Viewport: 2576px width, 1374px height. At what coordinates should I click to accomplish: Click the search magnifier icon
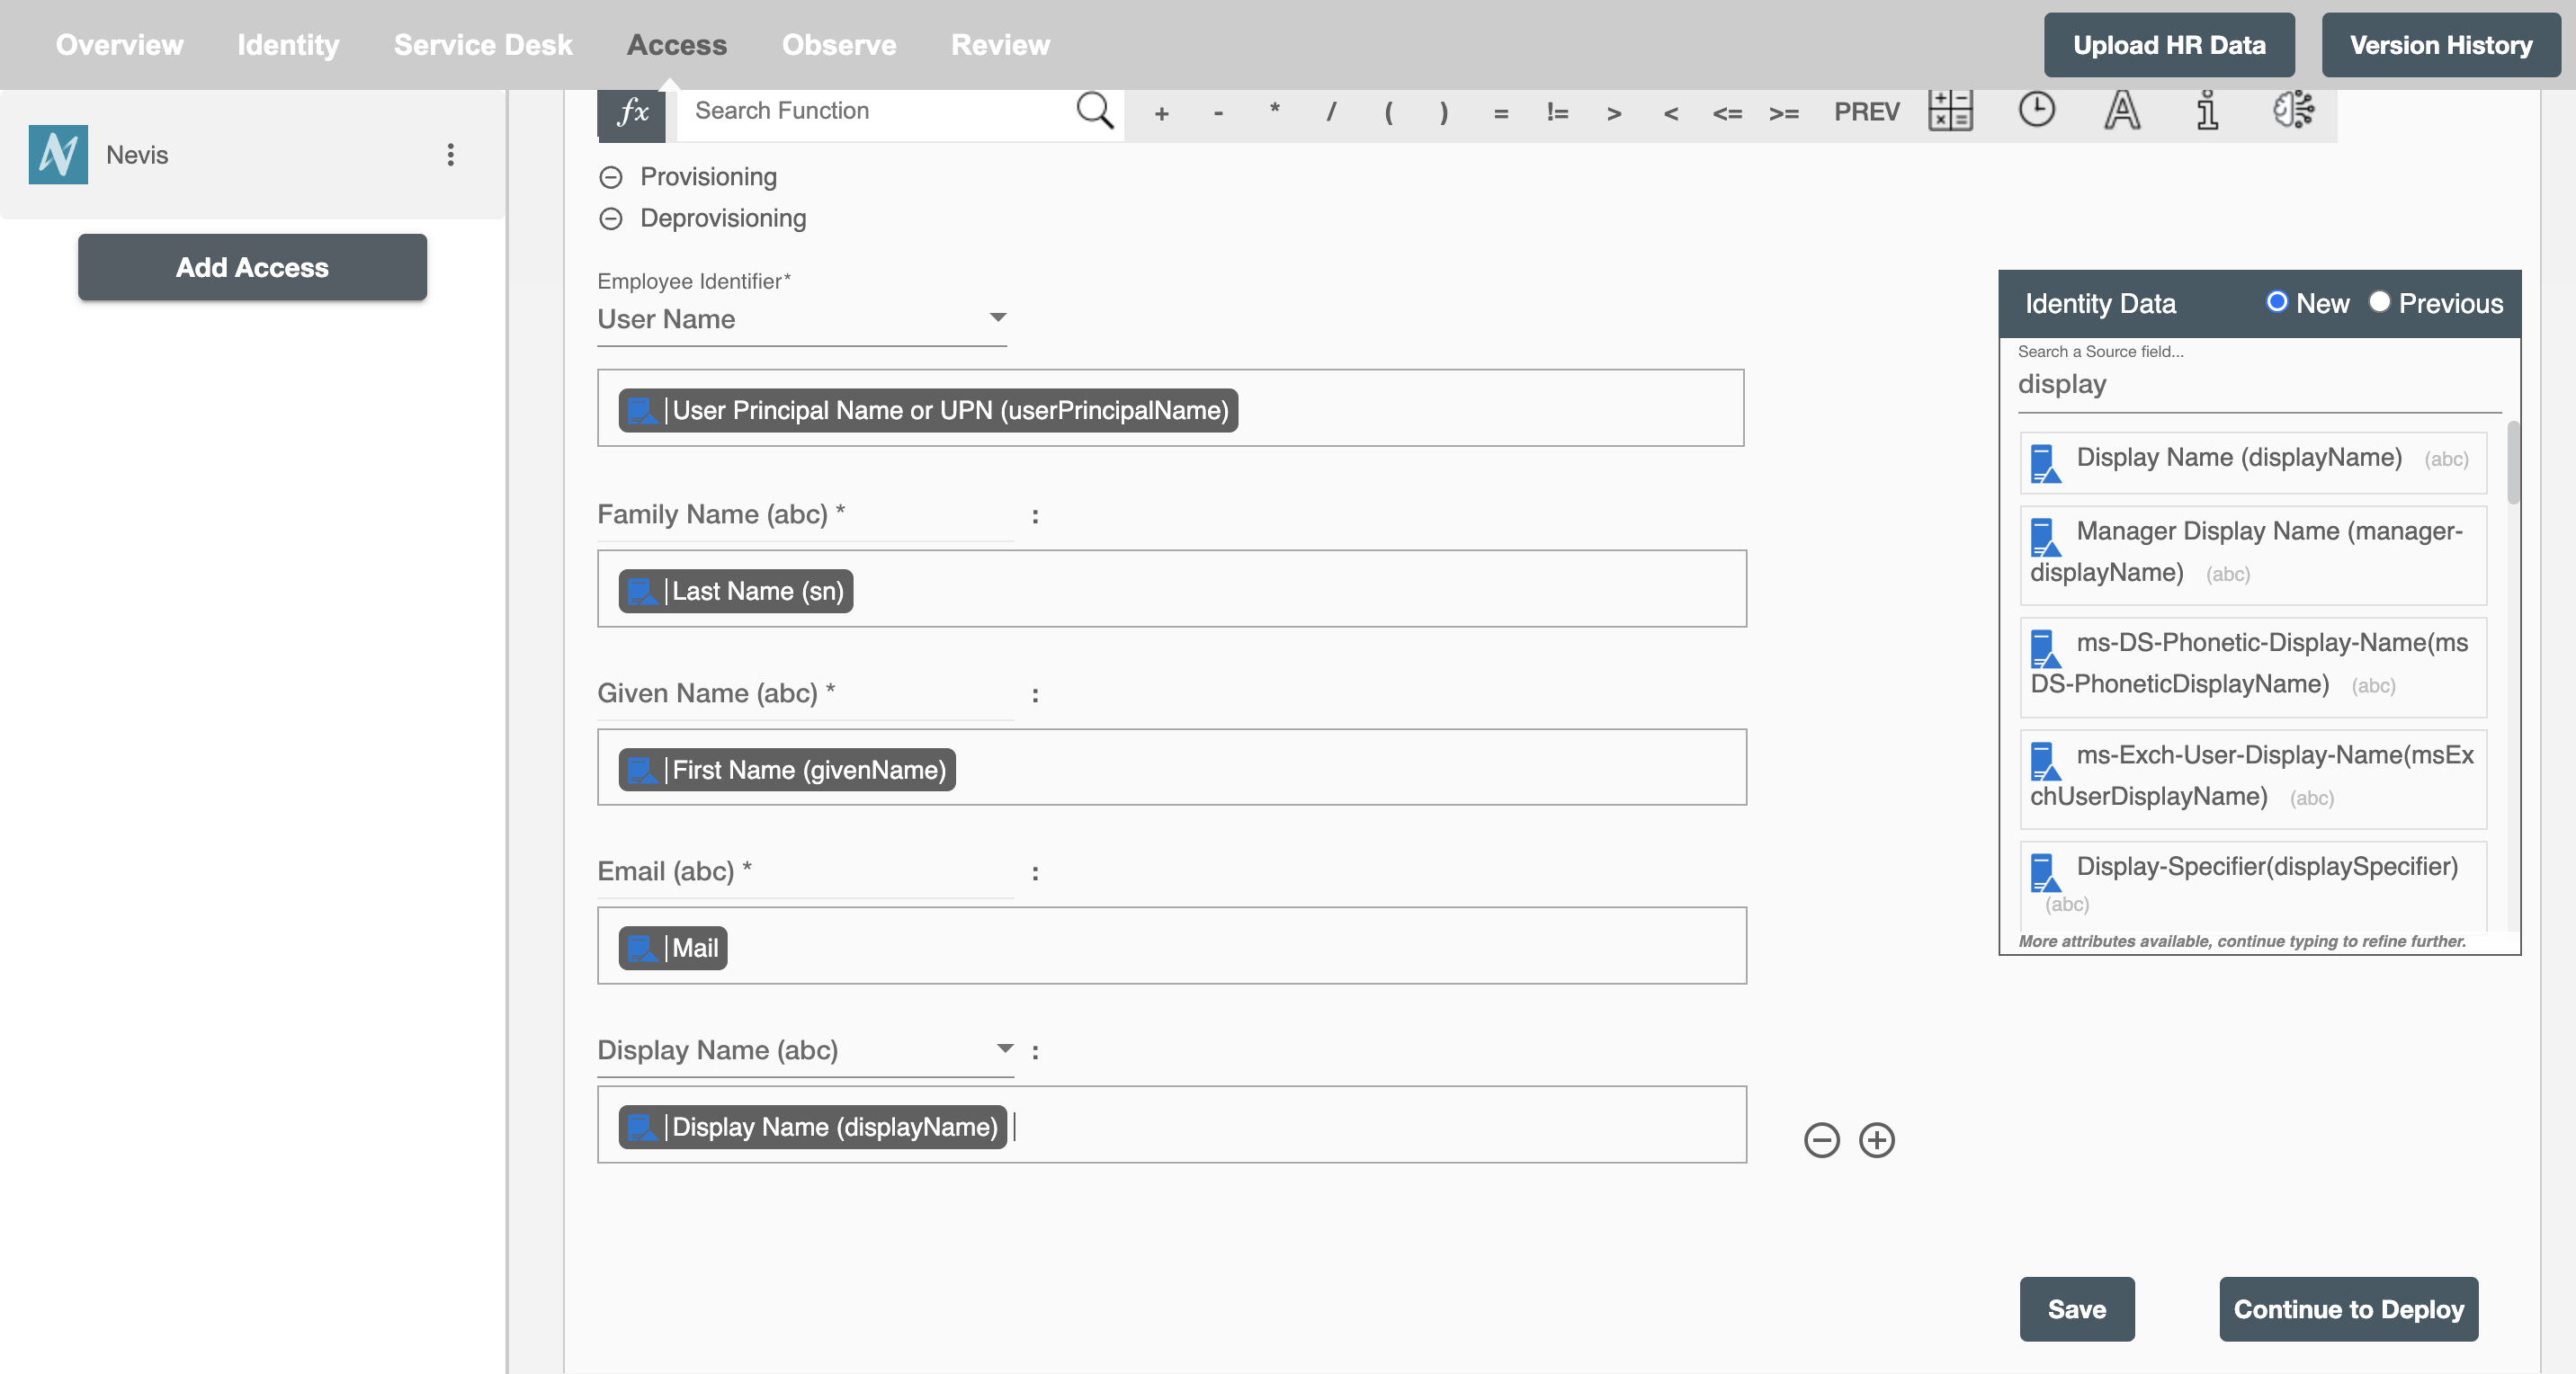point(1094,110)
